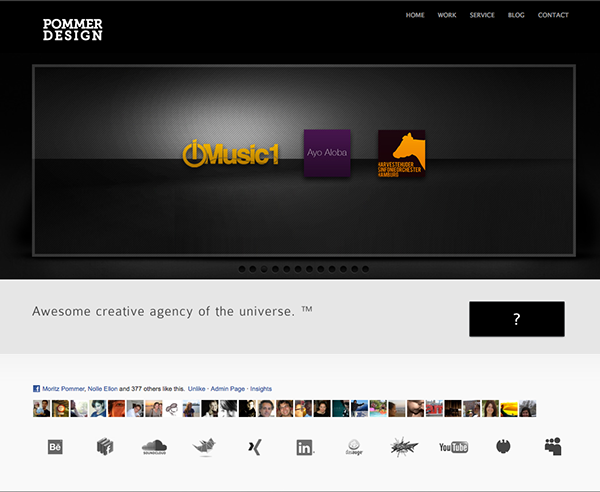Select the last slideshow pagination dot
Screen dimensions: 600x492
pyautogui.click(x=365, y=269)
